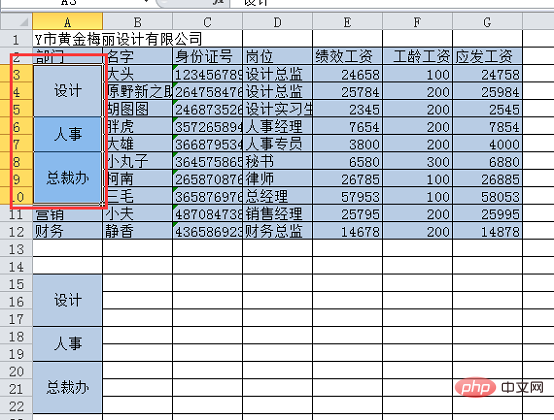Click performance pay value 3800

[347, 144]
